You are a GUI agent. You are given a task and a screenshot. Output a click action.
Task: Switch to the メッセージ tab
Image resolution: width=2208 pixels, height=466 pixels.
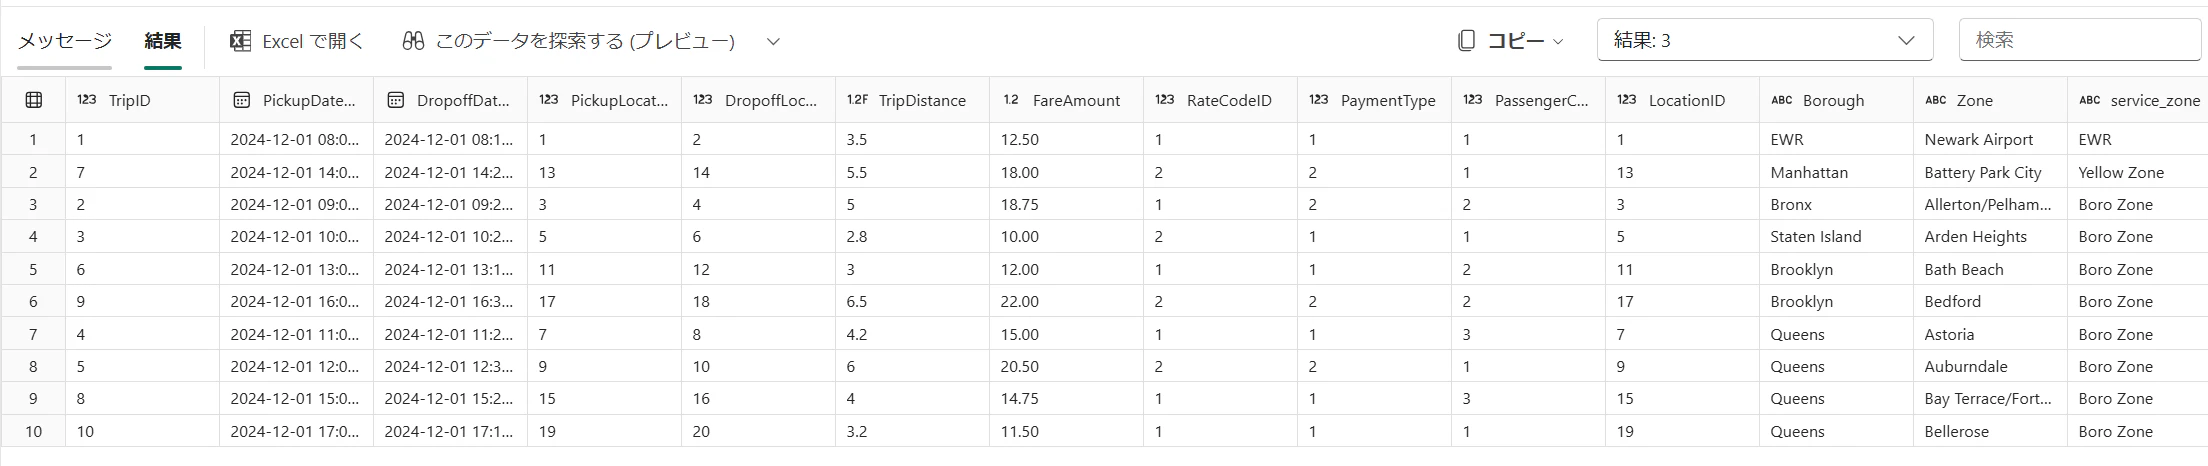pyautogui.click(x=65, y=41)
